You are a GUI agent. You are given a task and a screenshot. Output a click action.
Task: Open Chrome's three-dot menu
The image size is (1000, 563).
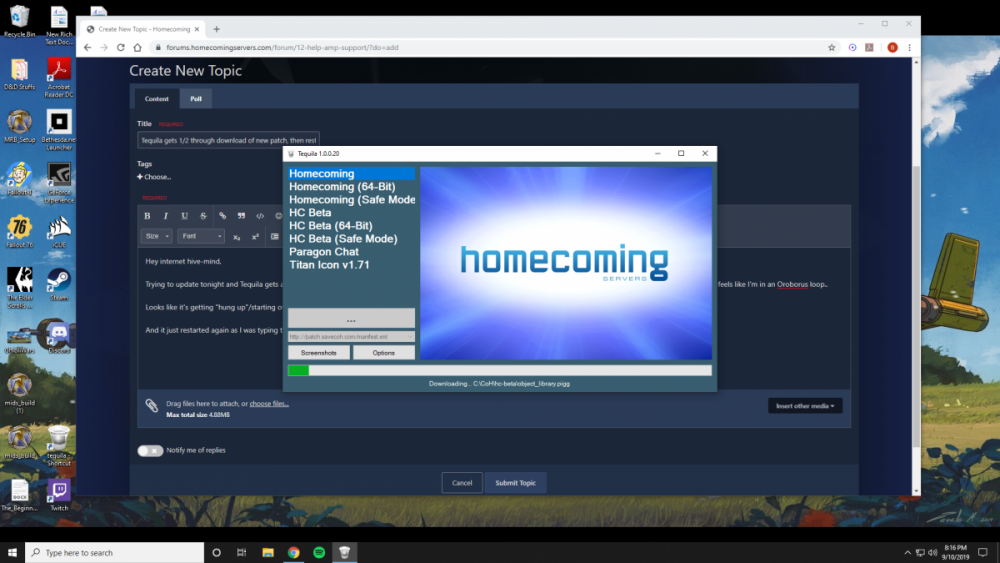909,47
